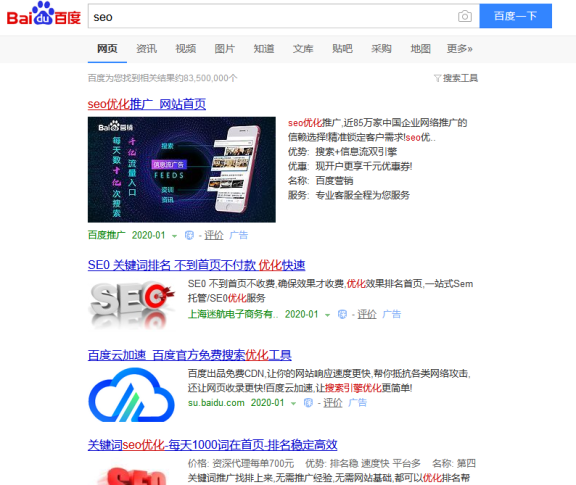
Task: Open the 地图 tab
Action: click(420, 48)
